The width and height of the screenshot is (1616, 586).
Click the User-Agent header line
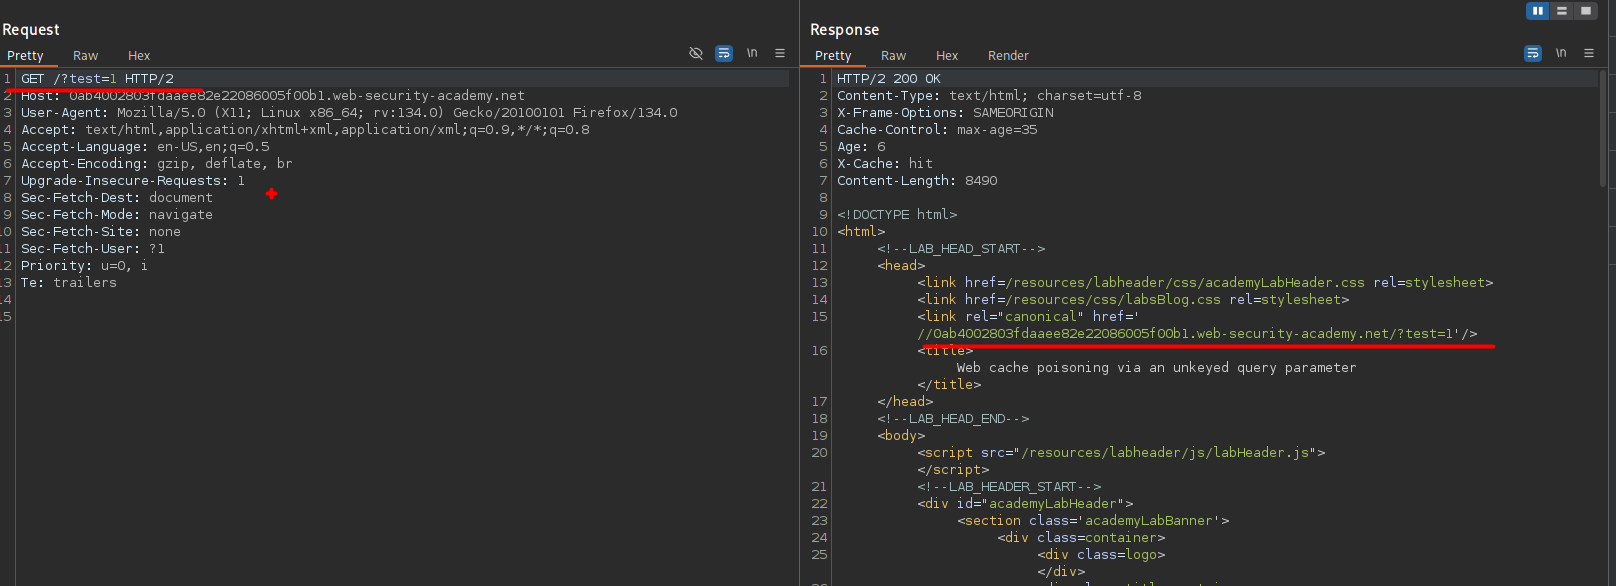(349, 113)
